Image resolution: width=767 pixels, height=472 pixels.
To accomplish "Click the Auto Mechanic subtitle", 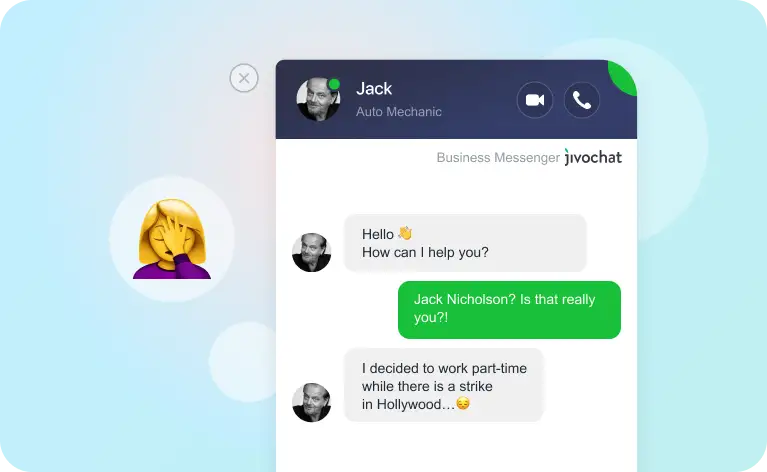I will tap(399, 112).
